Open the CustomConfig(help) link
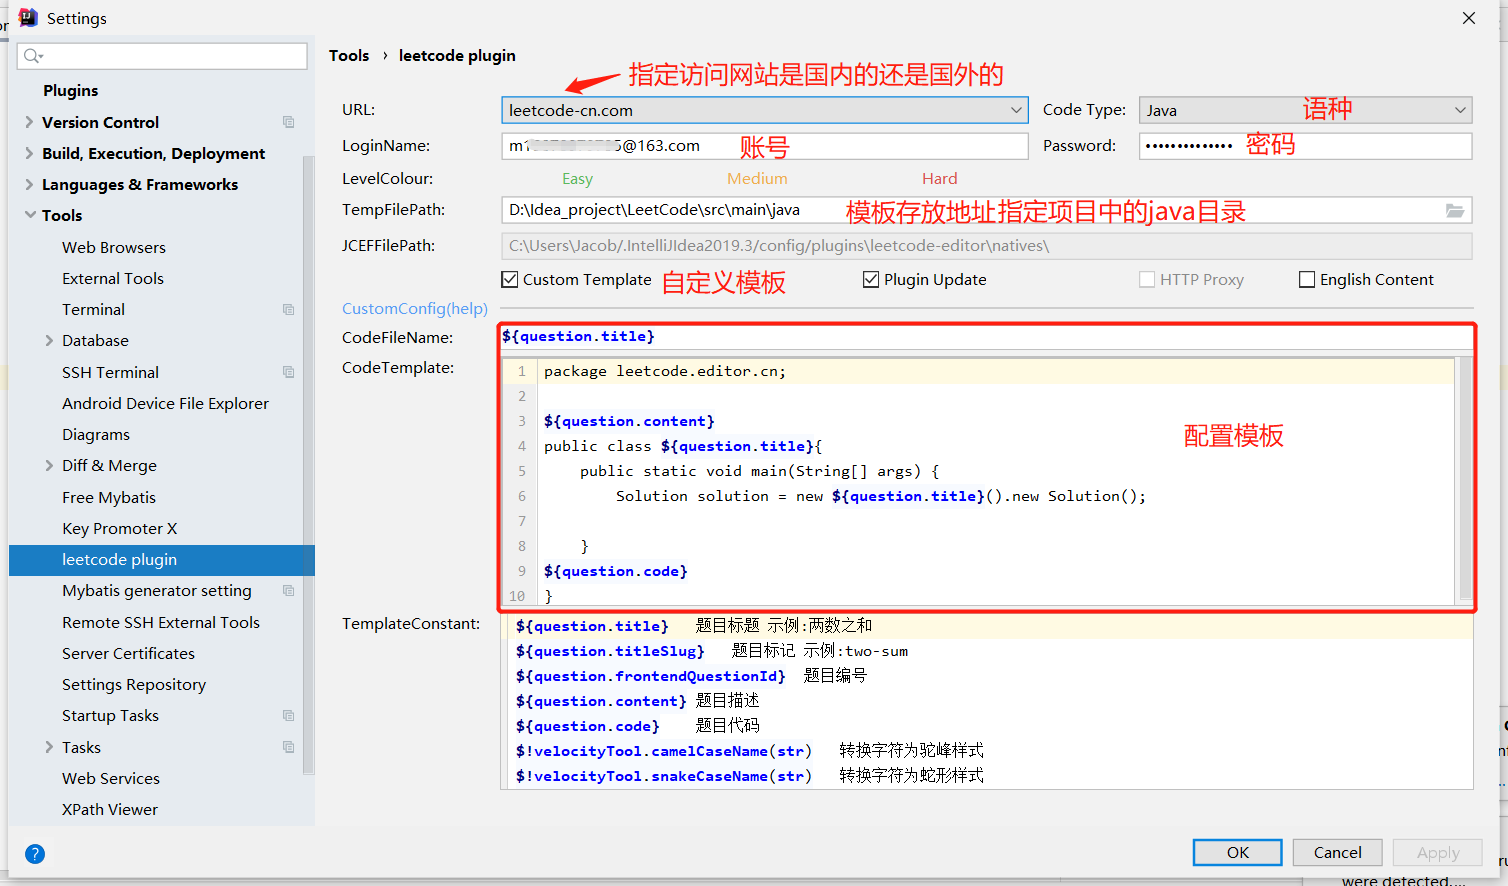This screenshot has height=886, width=1508. 414,308
